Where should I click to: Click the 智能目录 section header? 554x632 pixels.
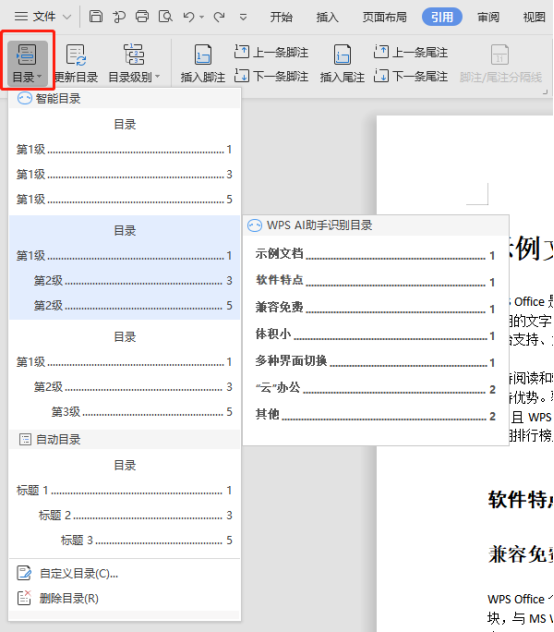(x=124, y=98)
